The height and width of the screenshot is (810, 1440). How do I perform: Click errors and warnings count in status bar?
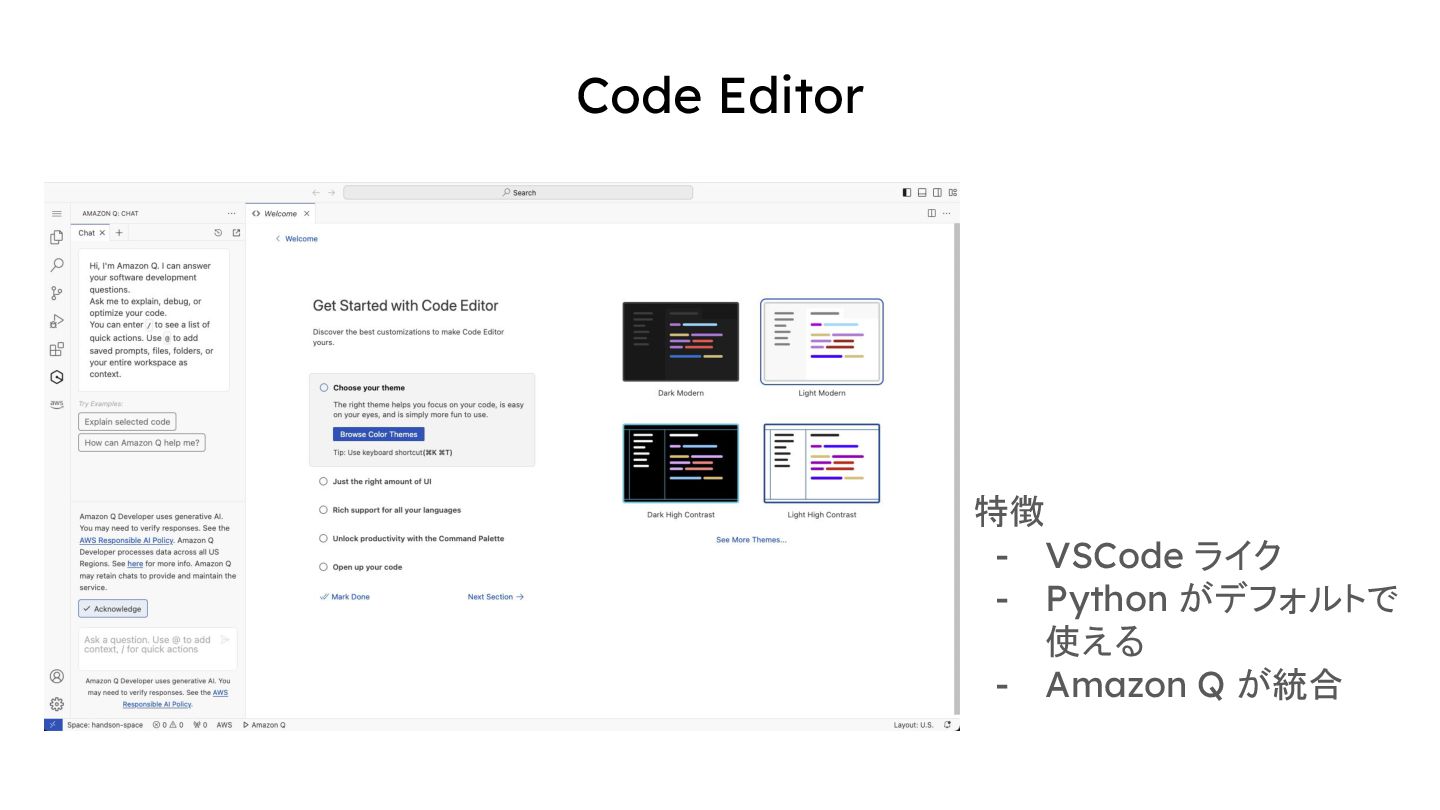pyautogui.click(x=168, y=725)
